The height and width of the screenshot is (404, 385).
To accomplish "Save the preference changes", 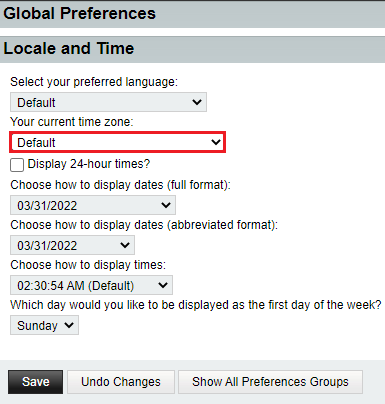I will [x=35, y=382].
